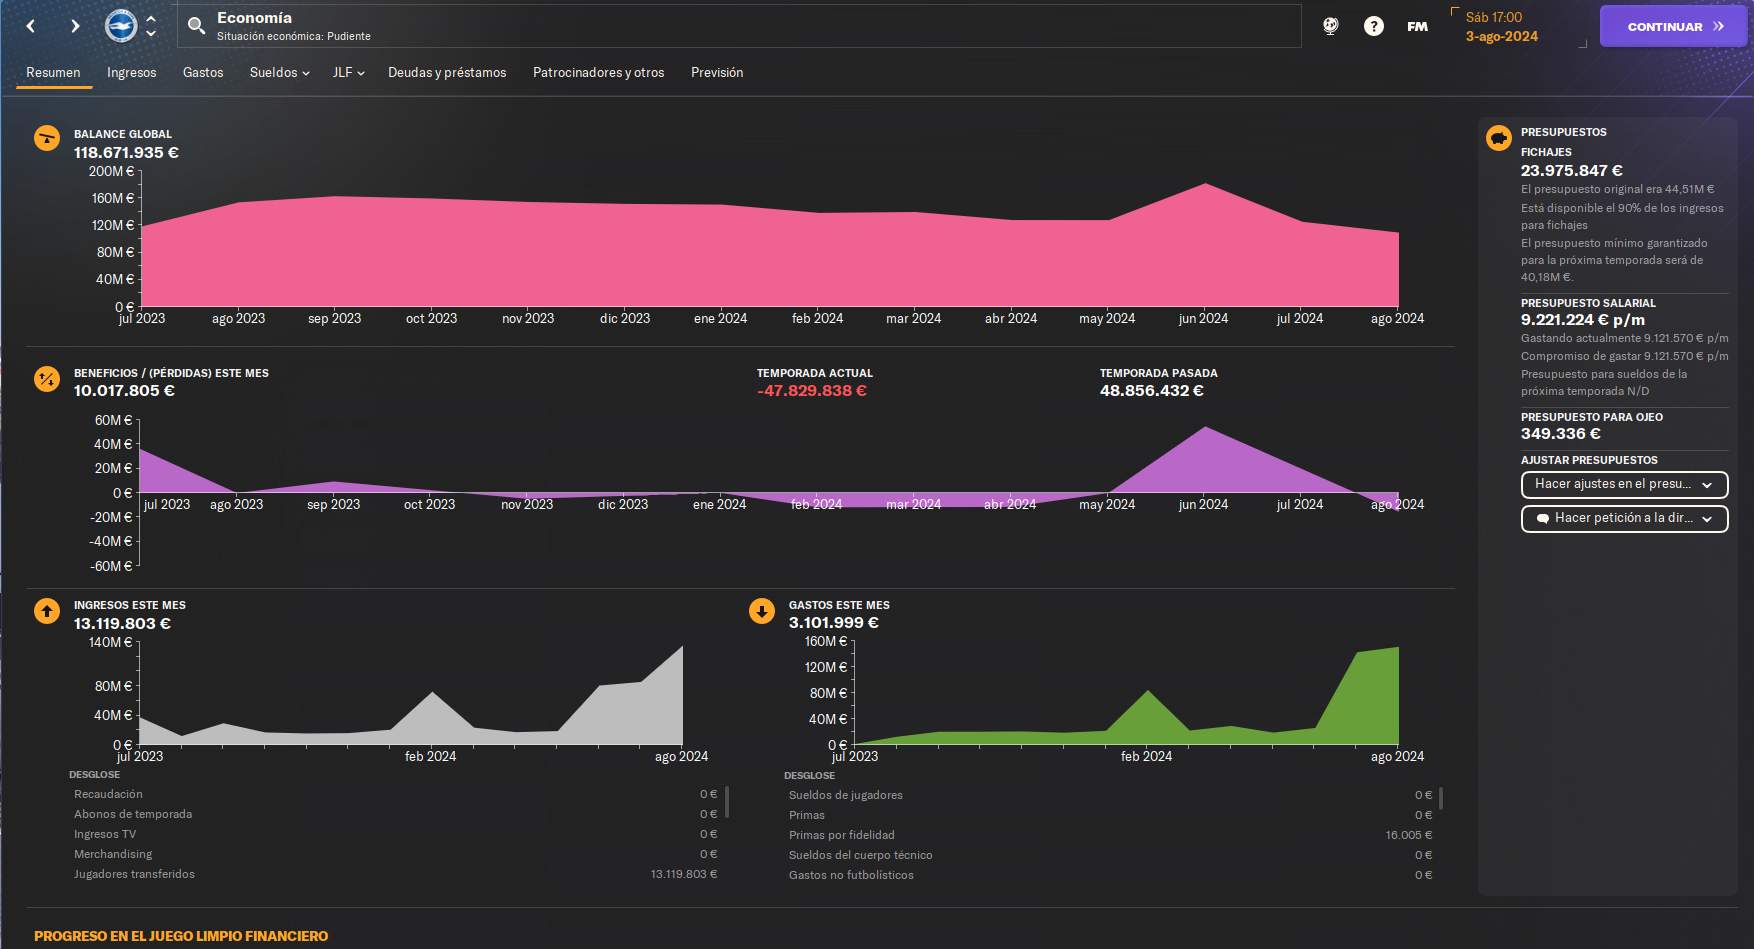The image size is (1754, 949).
Task: Click the Balance global scale icon
Action: tap(47, 138)
